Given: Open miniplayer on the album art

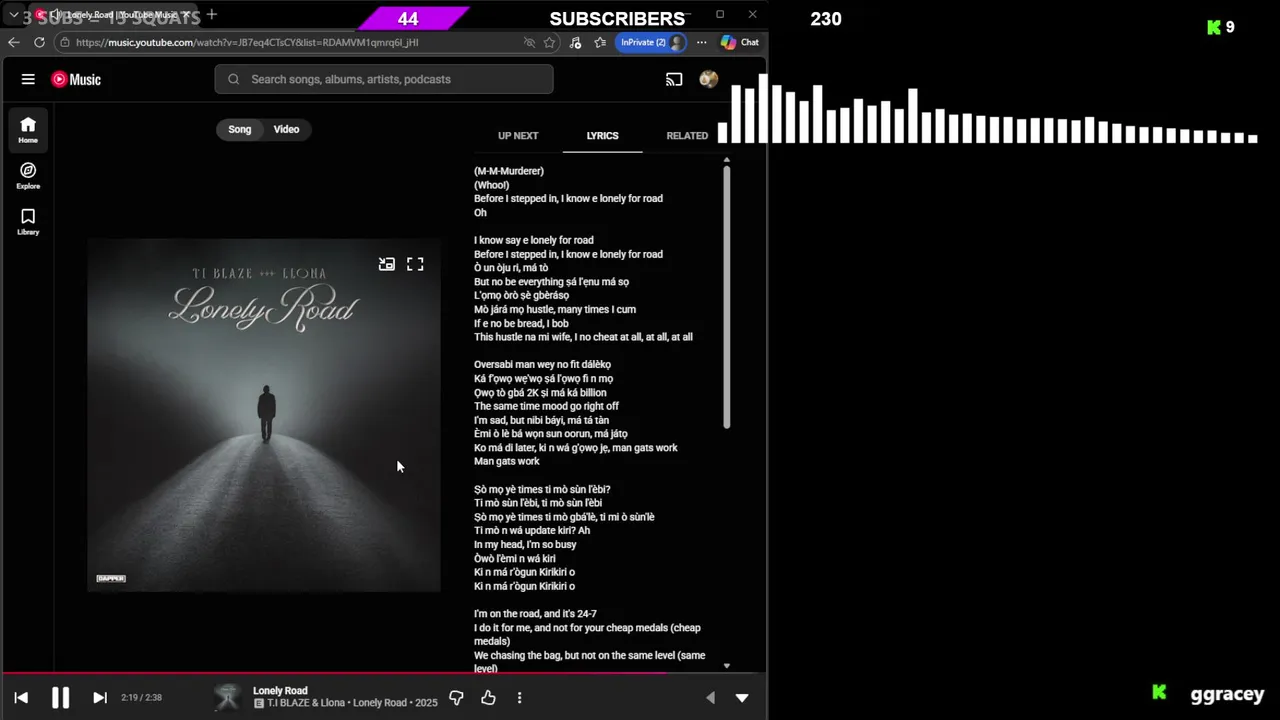Looking at the screenshot, I should pyautogui.click(x=387, y=264).
